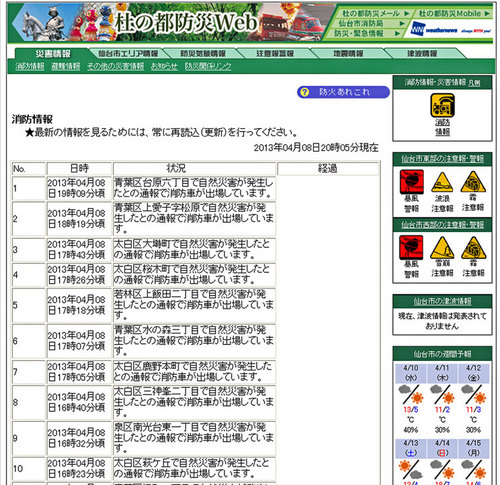Select row 8 status about 太白区三神峯二丁目
500x485 pixels.
click(x=195, y=402)
